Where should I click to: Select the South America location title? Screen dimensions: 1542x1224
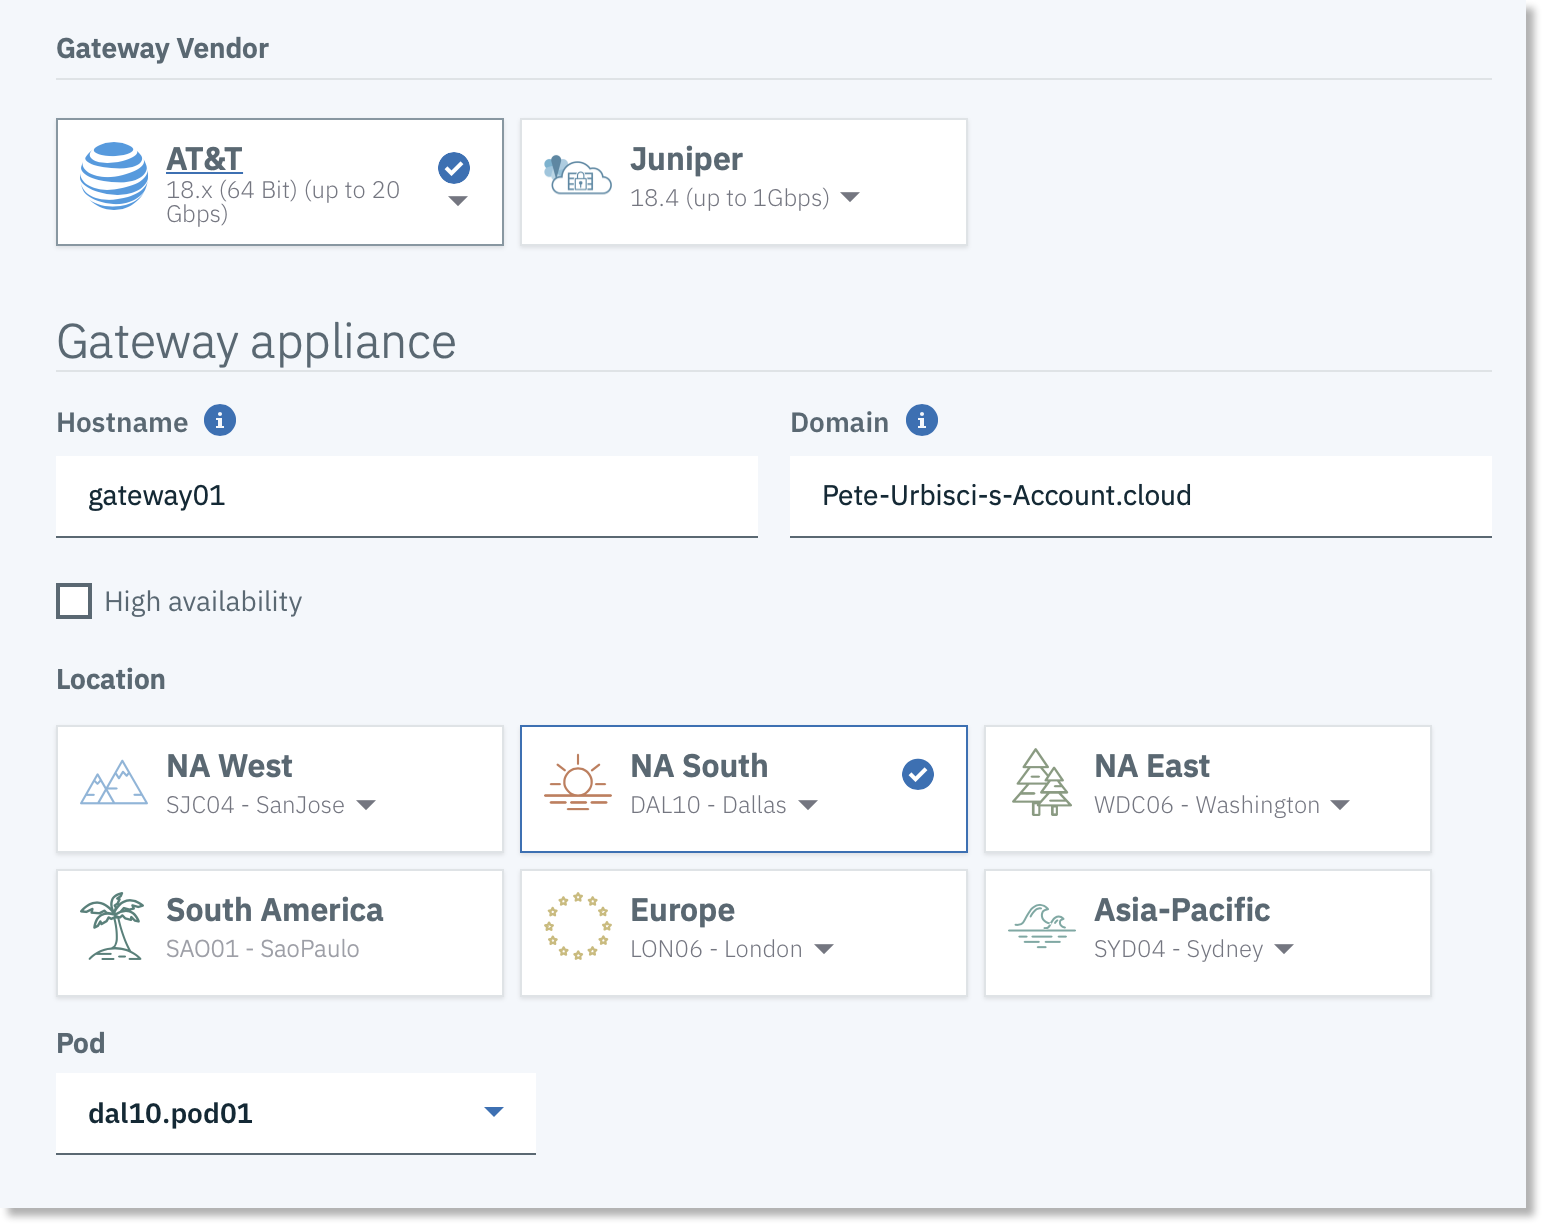click(275, 910)
